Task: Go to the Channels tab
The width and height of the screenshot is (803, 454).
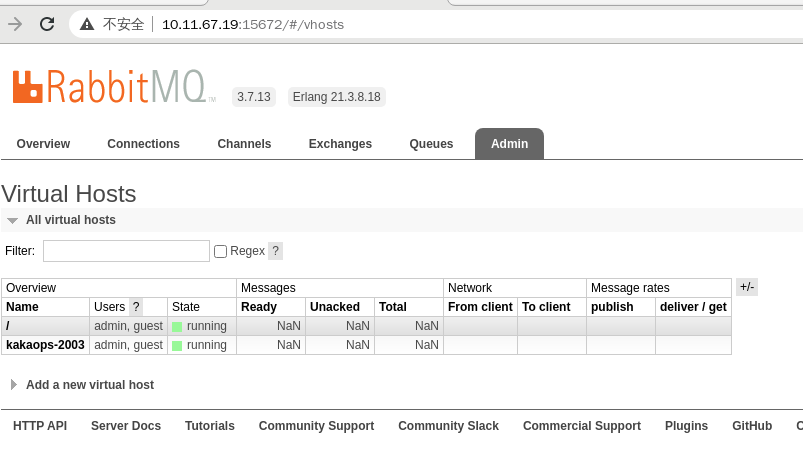Action: (244, 144)
